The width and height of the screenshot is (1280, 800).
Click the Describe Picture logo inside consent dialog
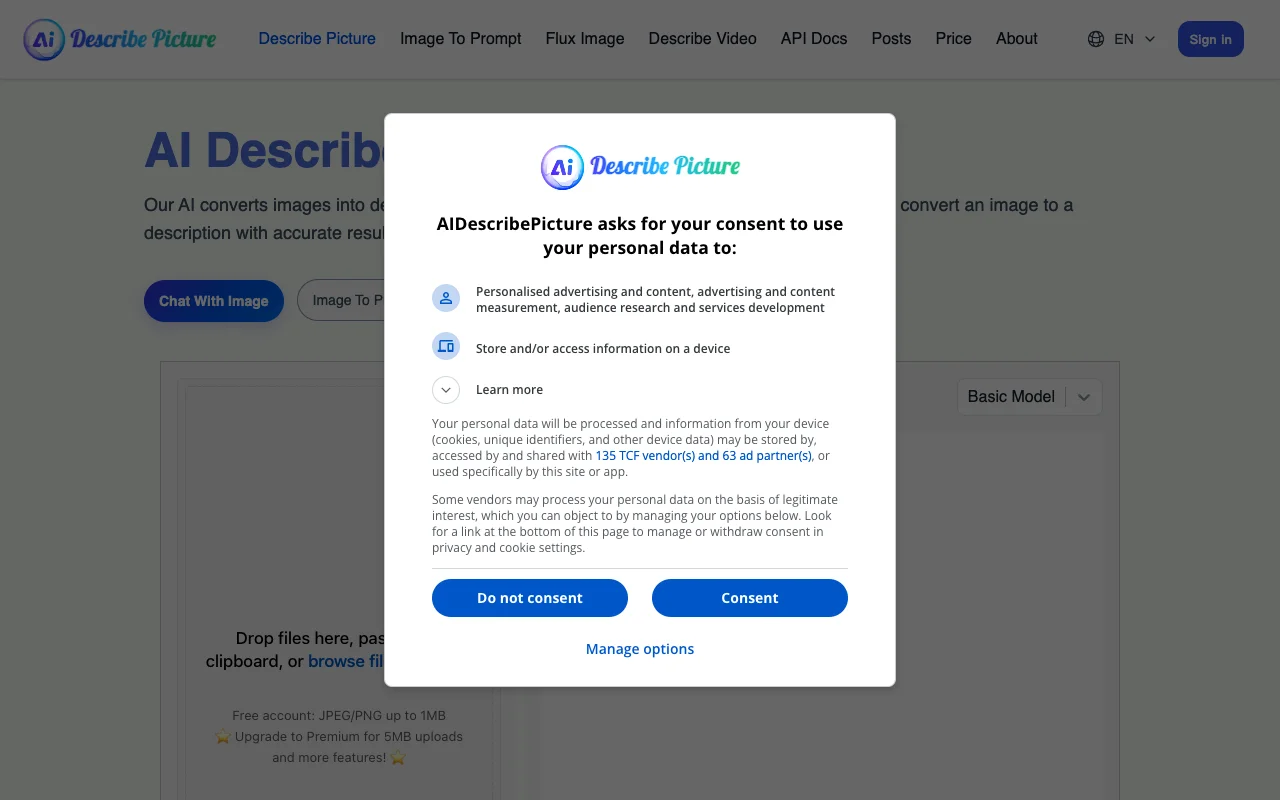(x=640, y=167)
